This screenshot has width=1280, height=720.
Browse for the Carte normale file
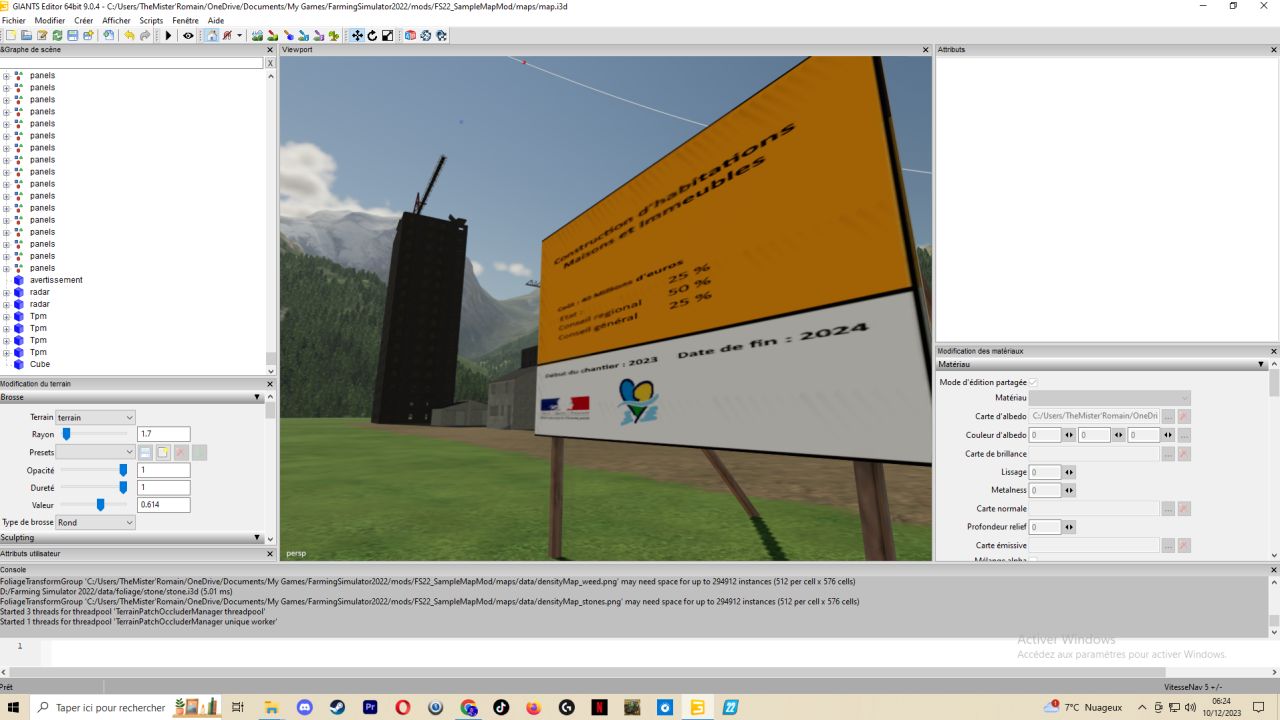pos(1168,509)
